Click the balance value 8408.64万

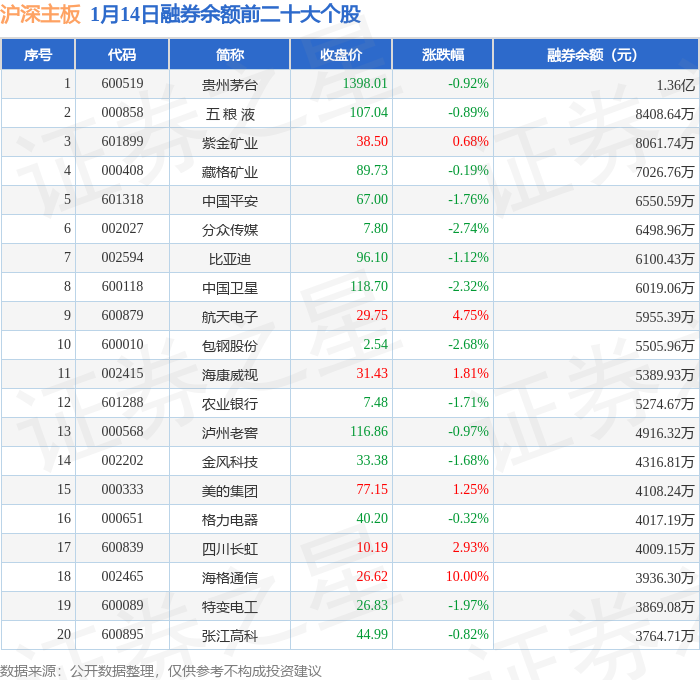point(665,114)
